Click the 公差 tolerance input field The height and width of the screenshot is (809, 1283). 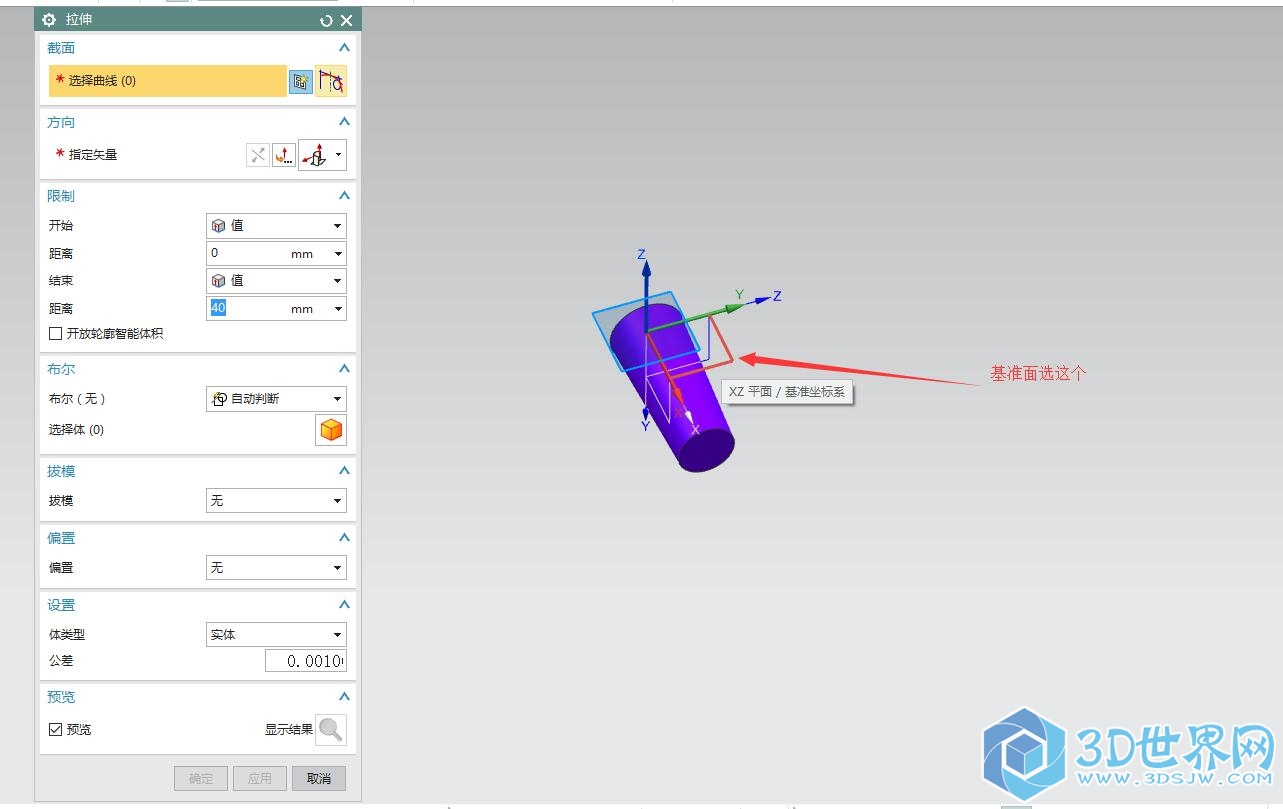tap(306, 661)
